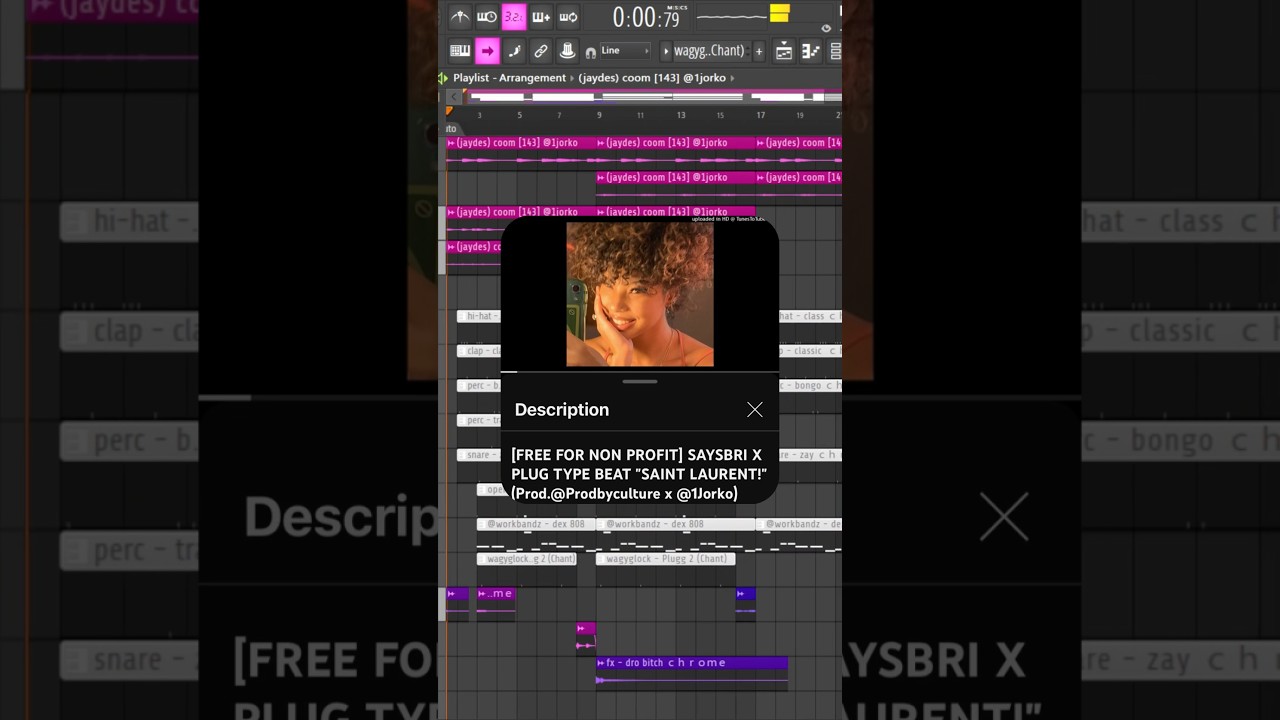Open the channel rack step icon
The width and height of the screenshot is (1280, 720).
click(810, 51)
